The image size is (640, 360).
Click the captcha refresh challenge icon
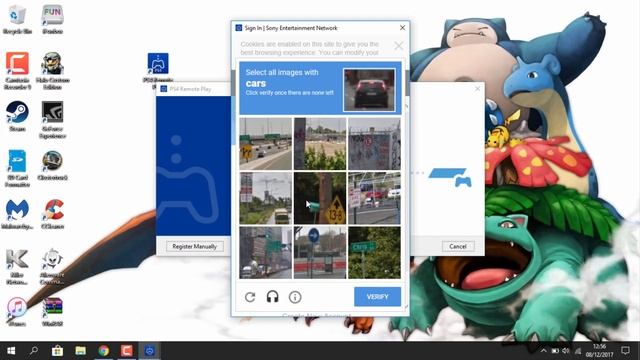[x=250, y=297]
